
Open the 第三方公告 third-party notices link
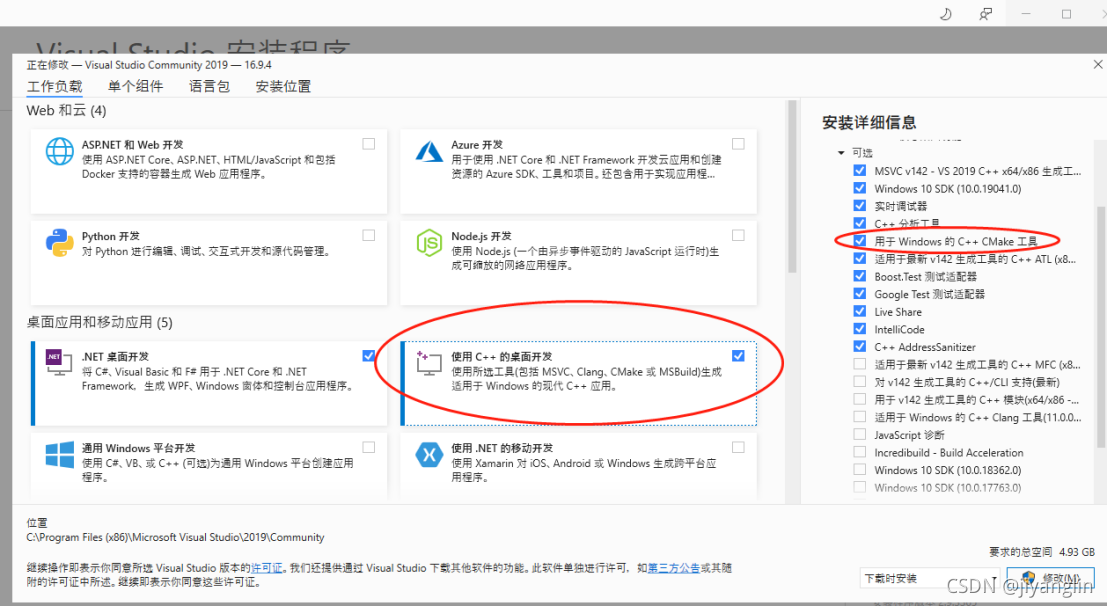pos(673,567)
